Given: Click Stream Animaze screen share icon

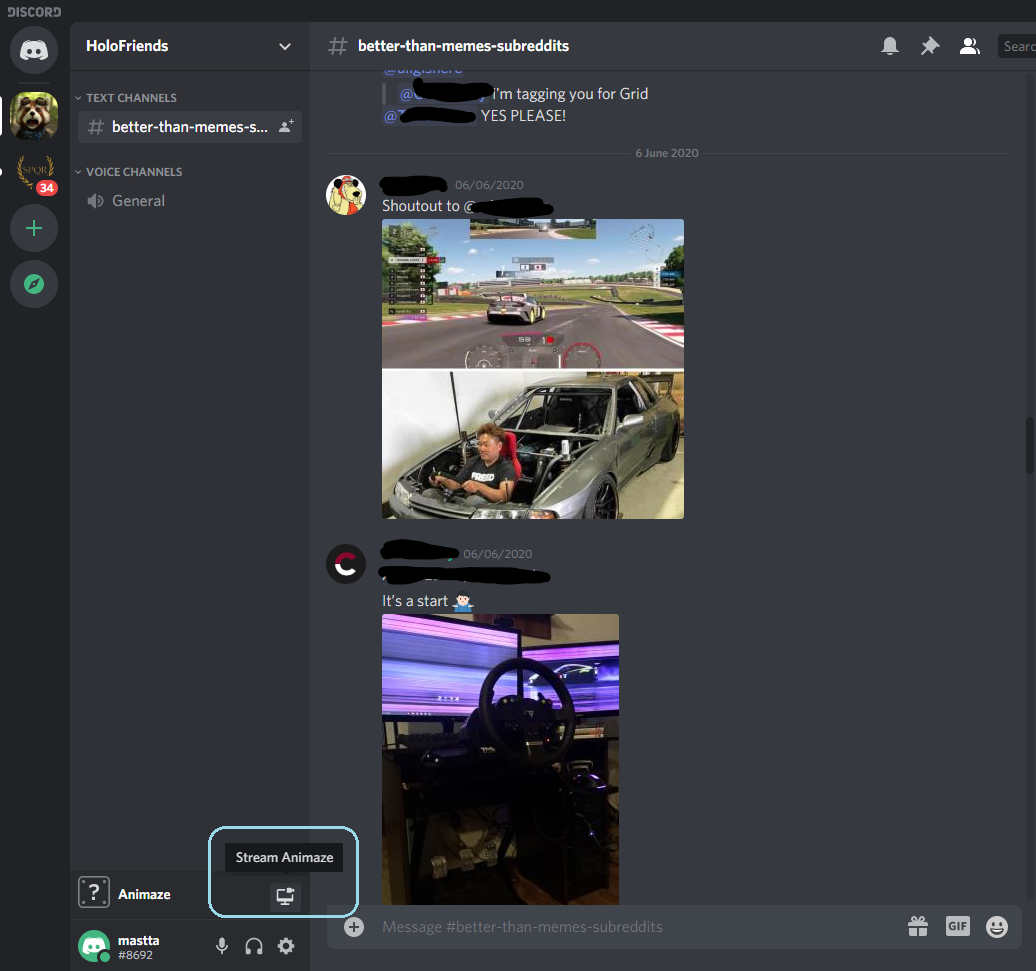Looking at the screenshot, I should pos(285,896).
